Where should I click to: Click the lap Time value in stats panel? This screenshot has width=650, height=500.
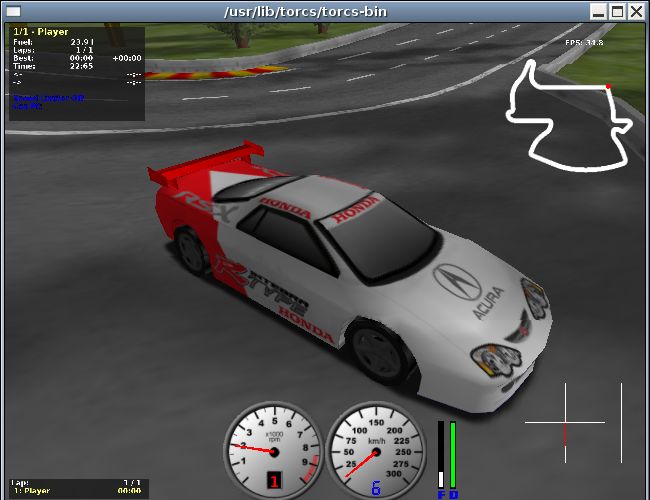pyautogui.click(x=82, y=66)
